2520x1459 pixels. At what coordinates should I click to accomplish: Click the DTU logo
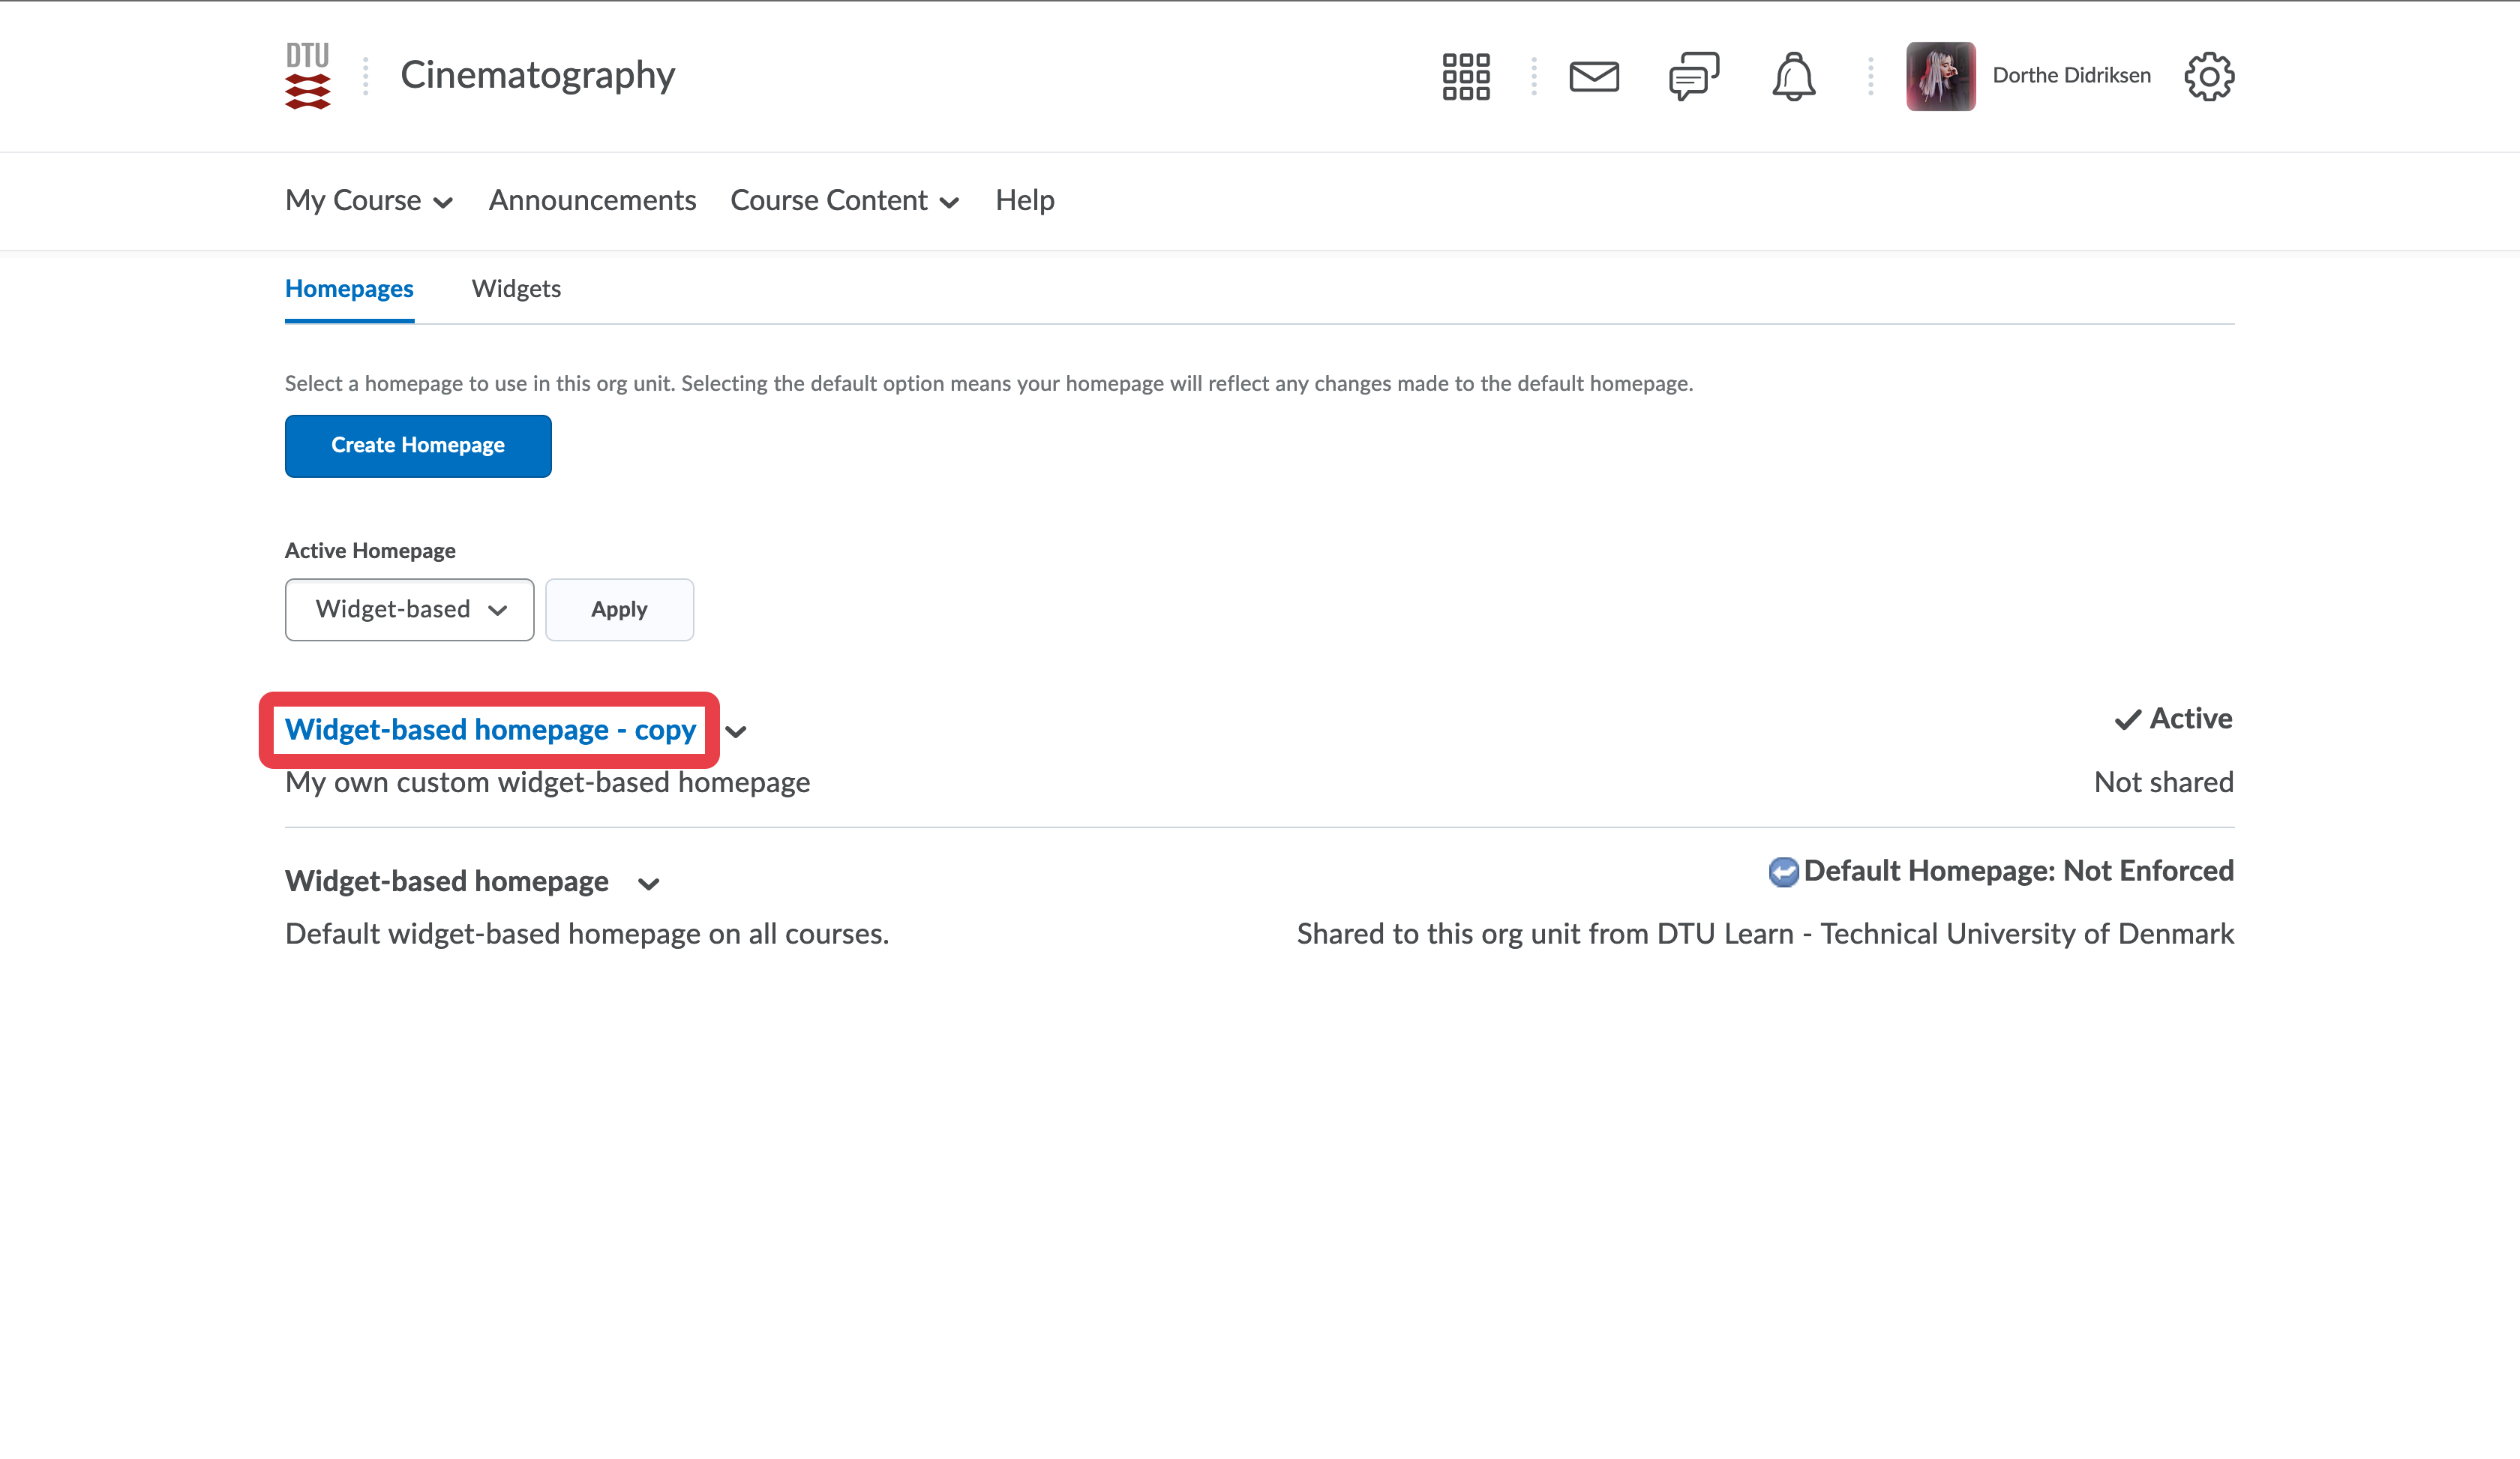point(307,76)
